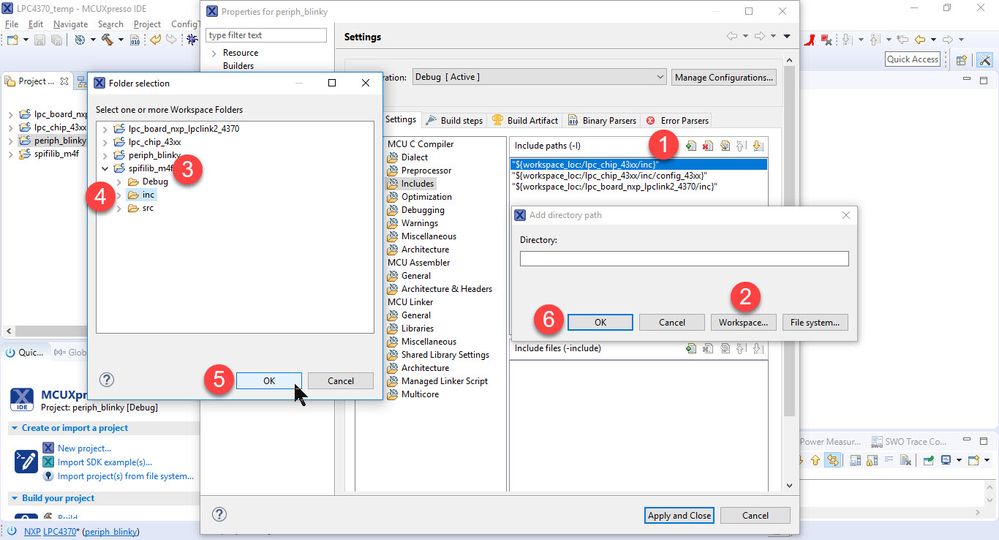999x540 pixels.
Task: Click the binary 010 file icon in toolbar
Action: pyautogui.click(x=135, y=39)
